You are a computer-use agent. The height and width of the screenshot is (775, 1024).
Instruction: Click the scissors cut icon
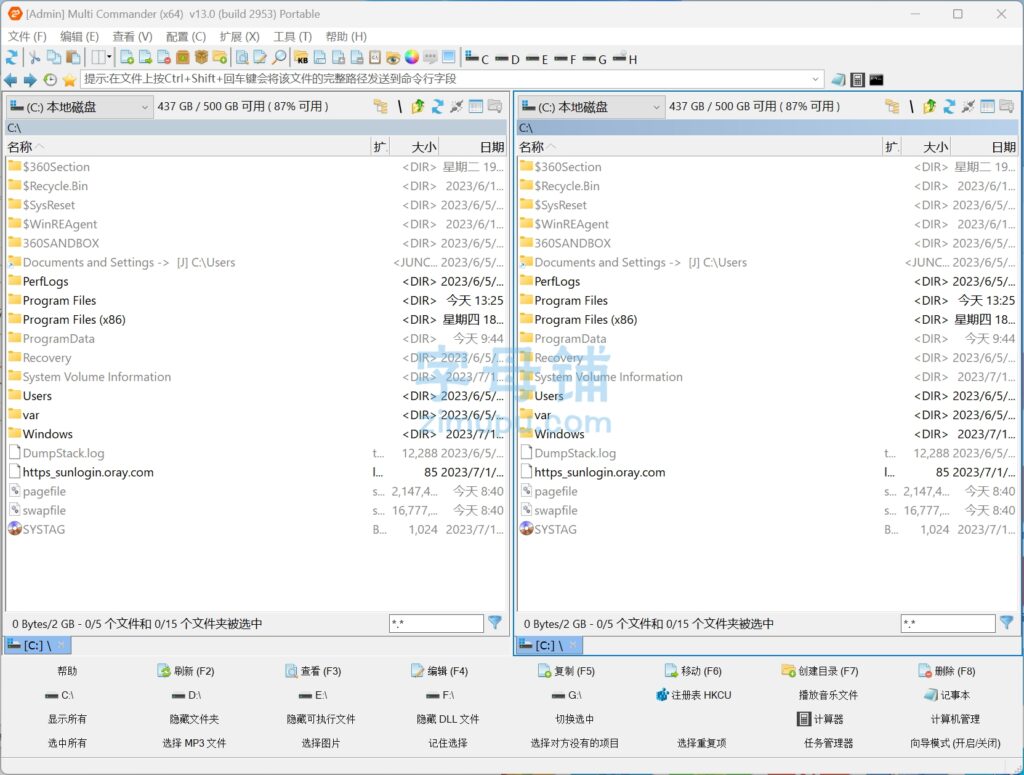pyautogui.click(x=35, y=57)
